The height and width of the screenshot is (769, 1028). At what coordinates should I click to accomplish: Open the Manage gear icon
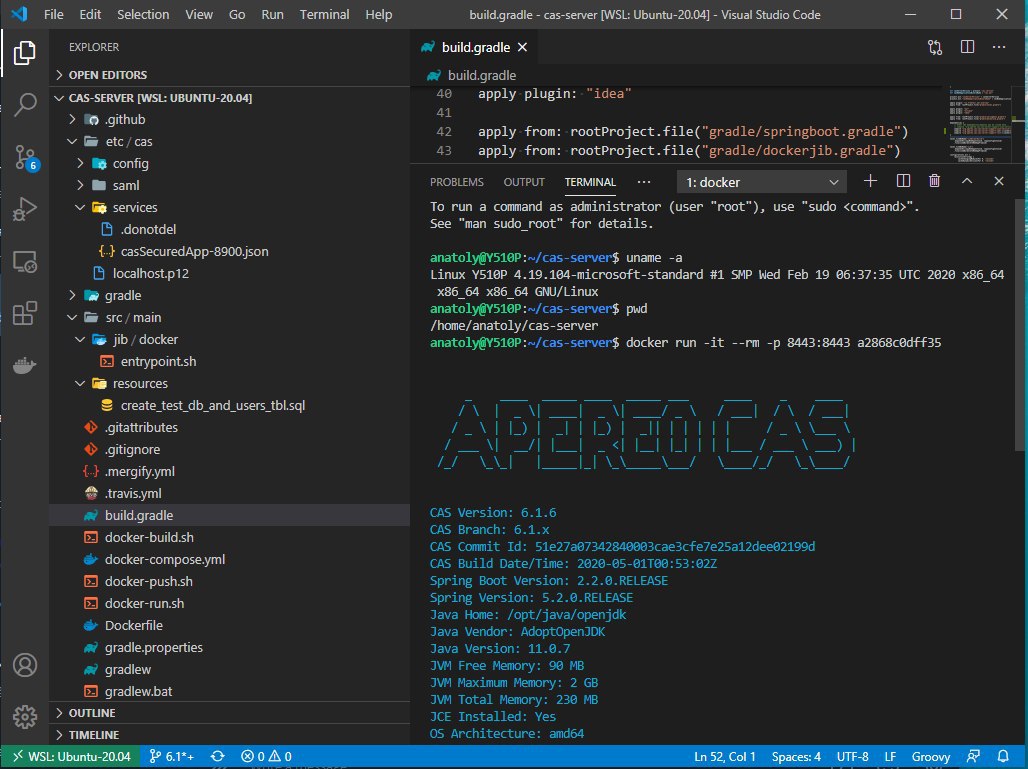[x=25, y=717]
